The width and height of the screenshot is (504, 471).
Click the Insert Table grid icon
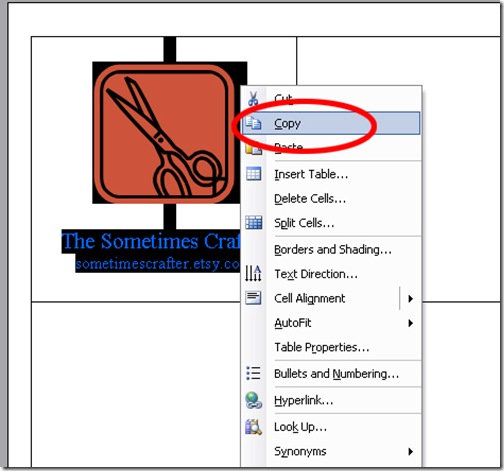pos(253,174)
